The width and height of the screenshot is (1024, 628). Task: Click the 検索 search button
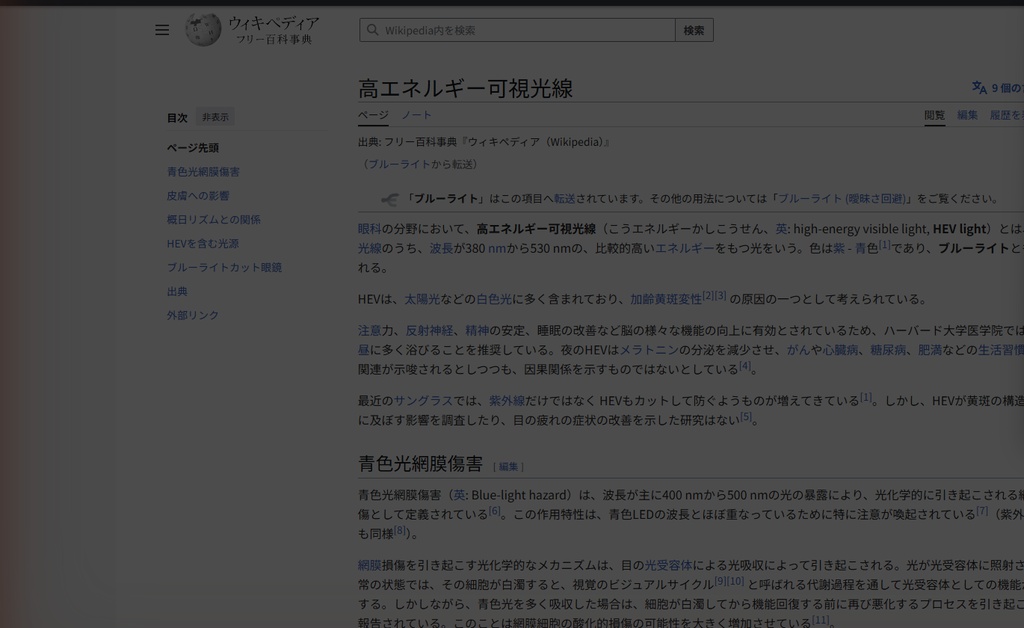coord(694,30)
